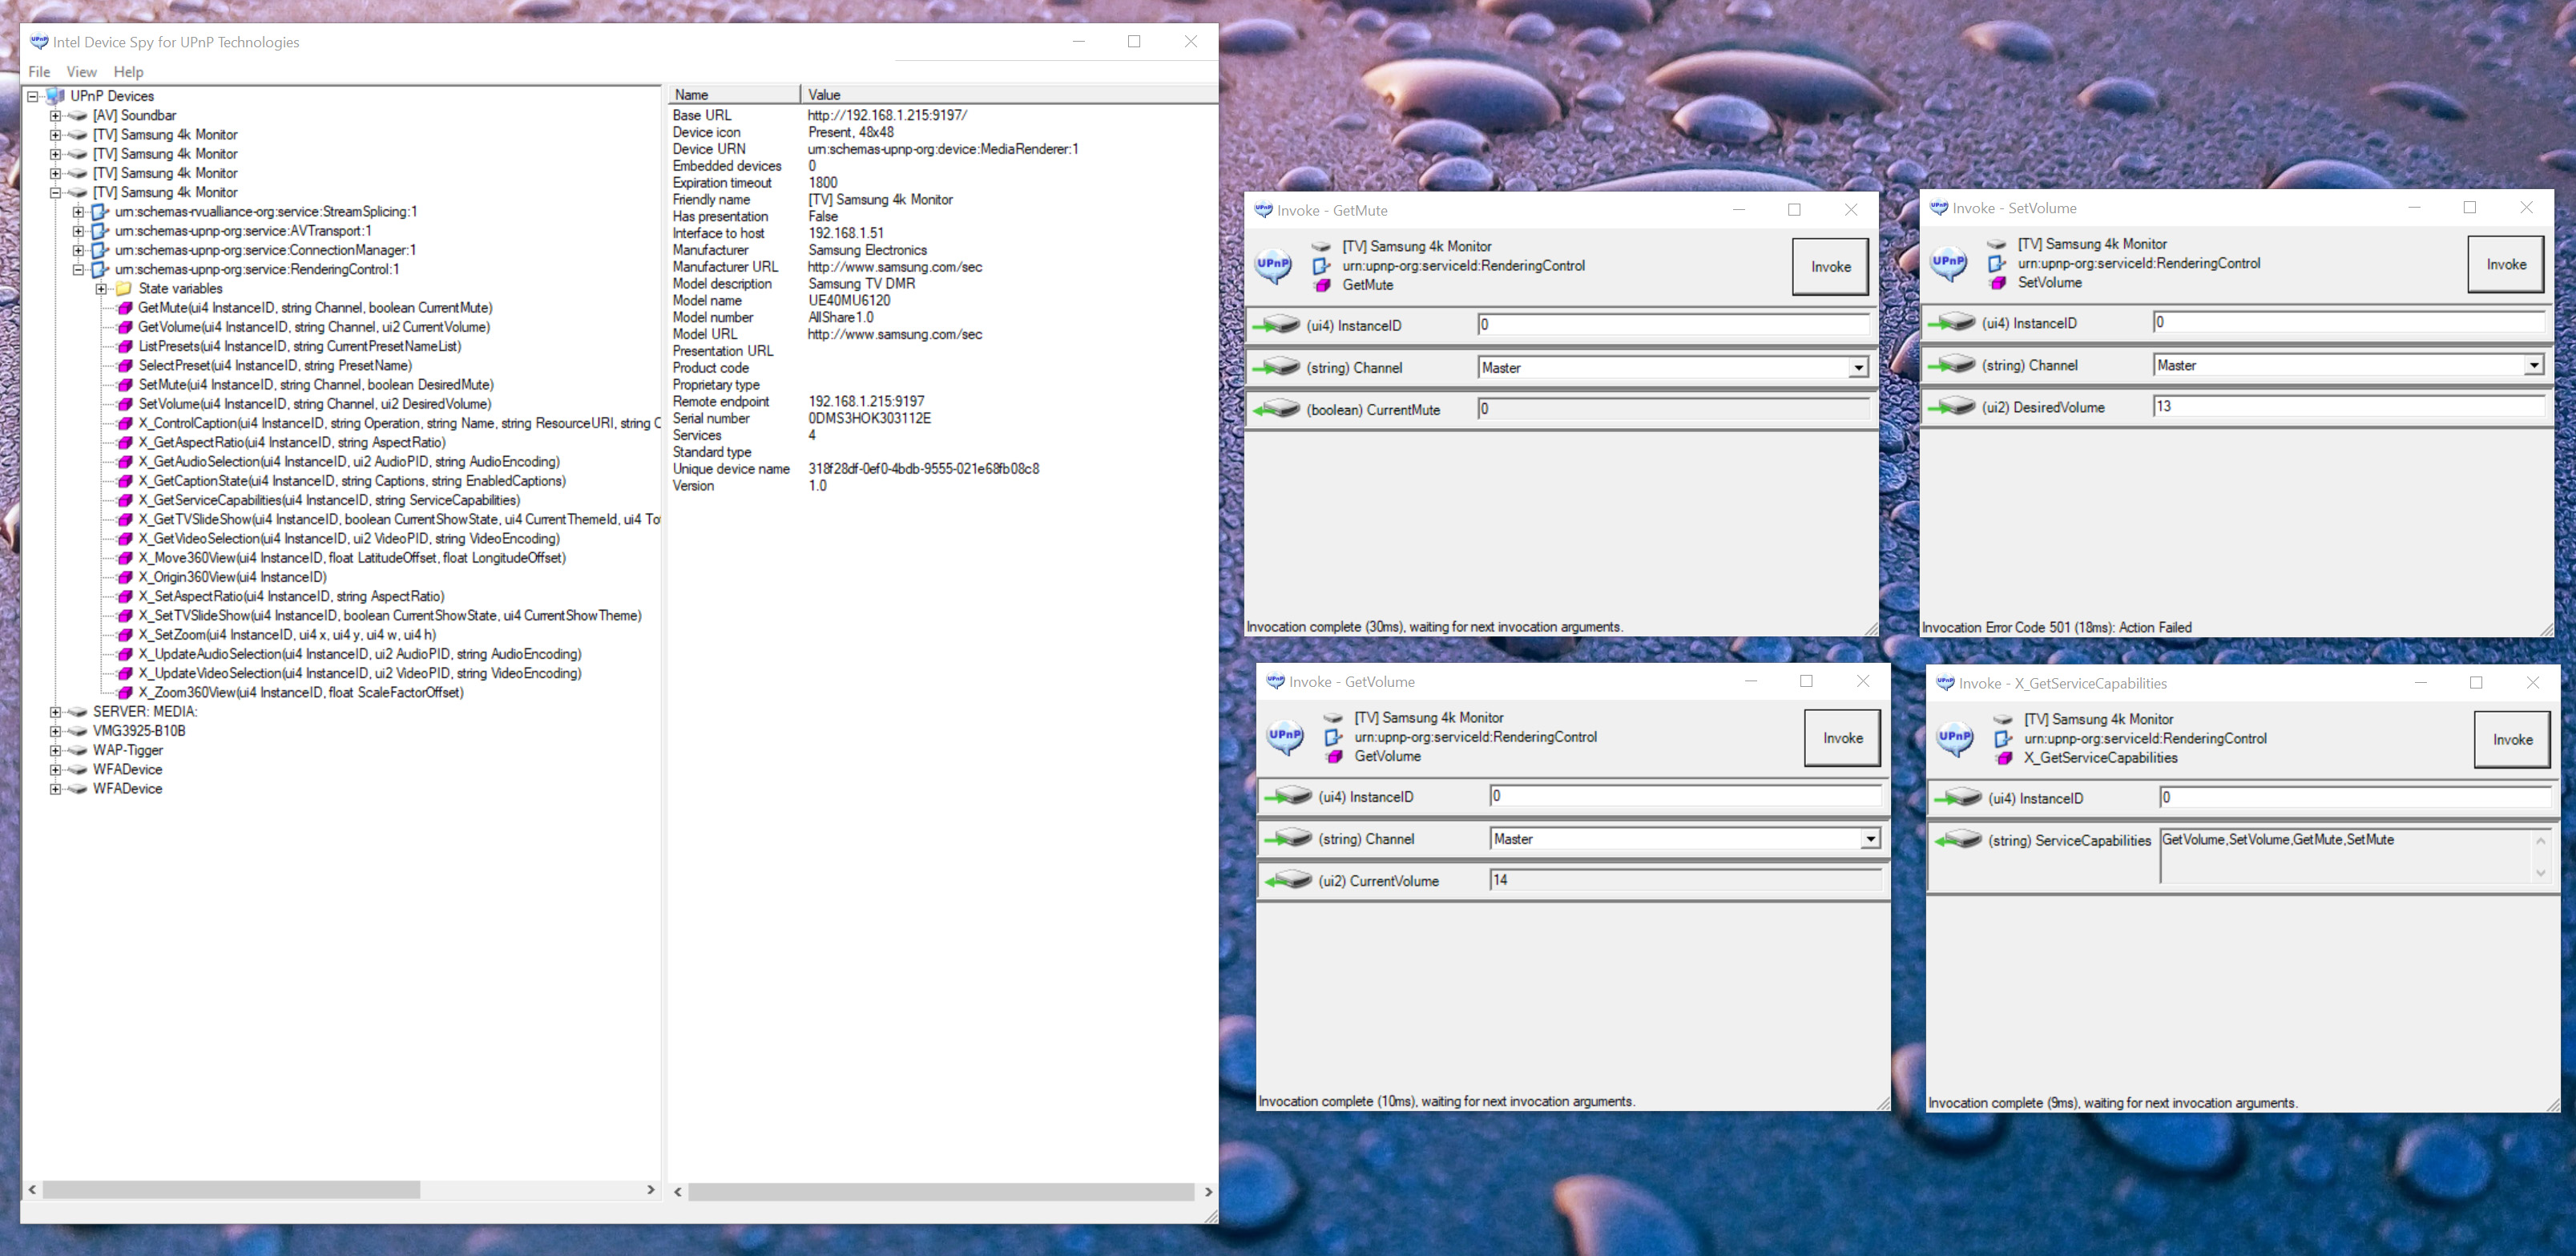Click the ListPresets action icon
The image size is (2576, 1256).
[125, 347]
